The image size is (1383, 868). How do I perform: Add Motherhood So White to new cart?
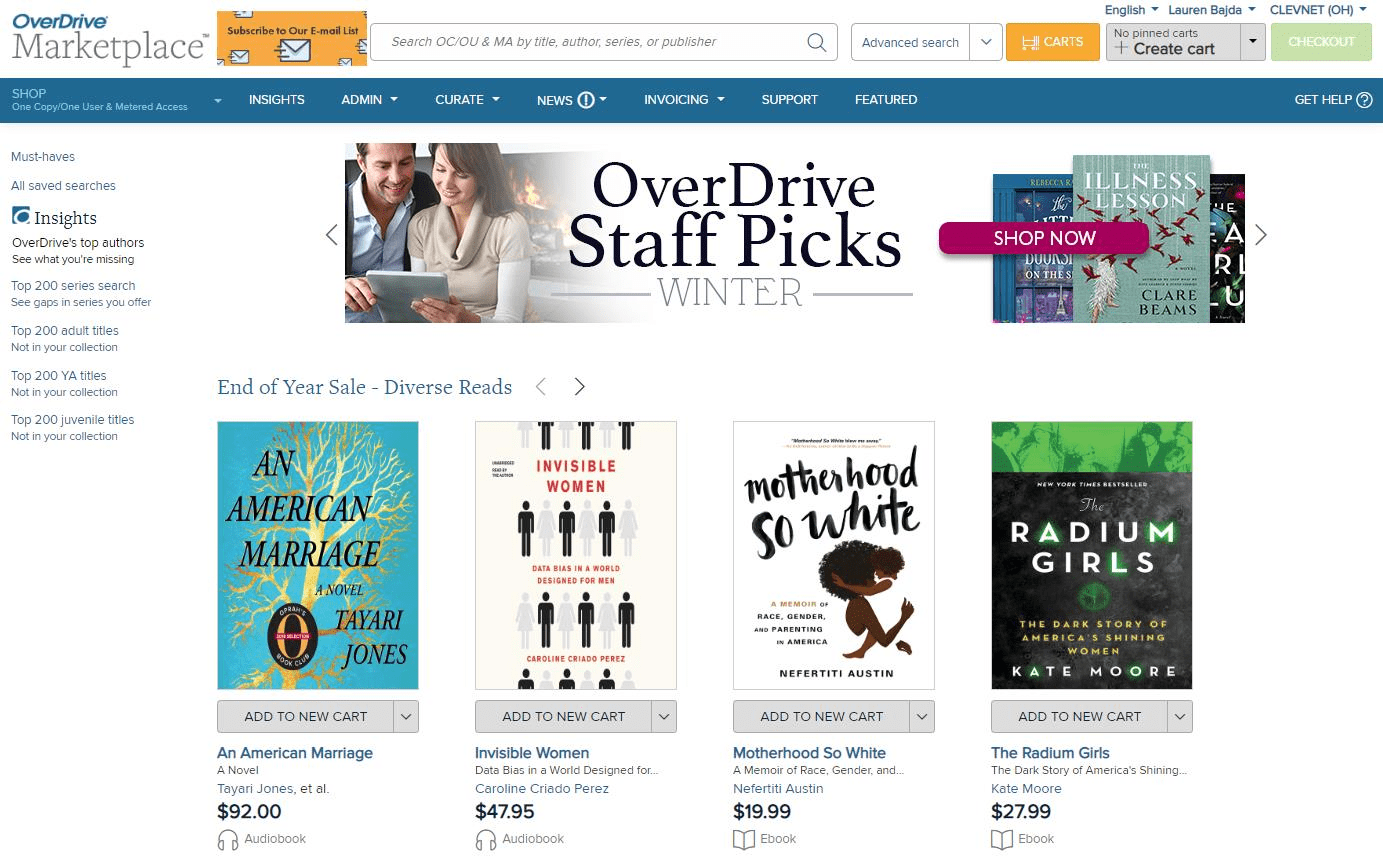tap(822, 716)
